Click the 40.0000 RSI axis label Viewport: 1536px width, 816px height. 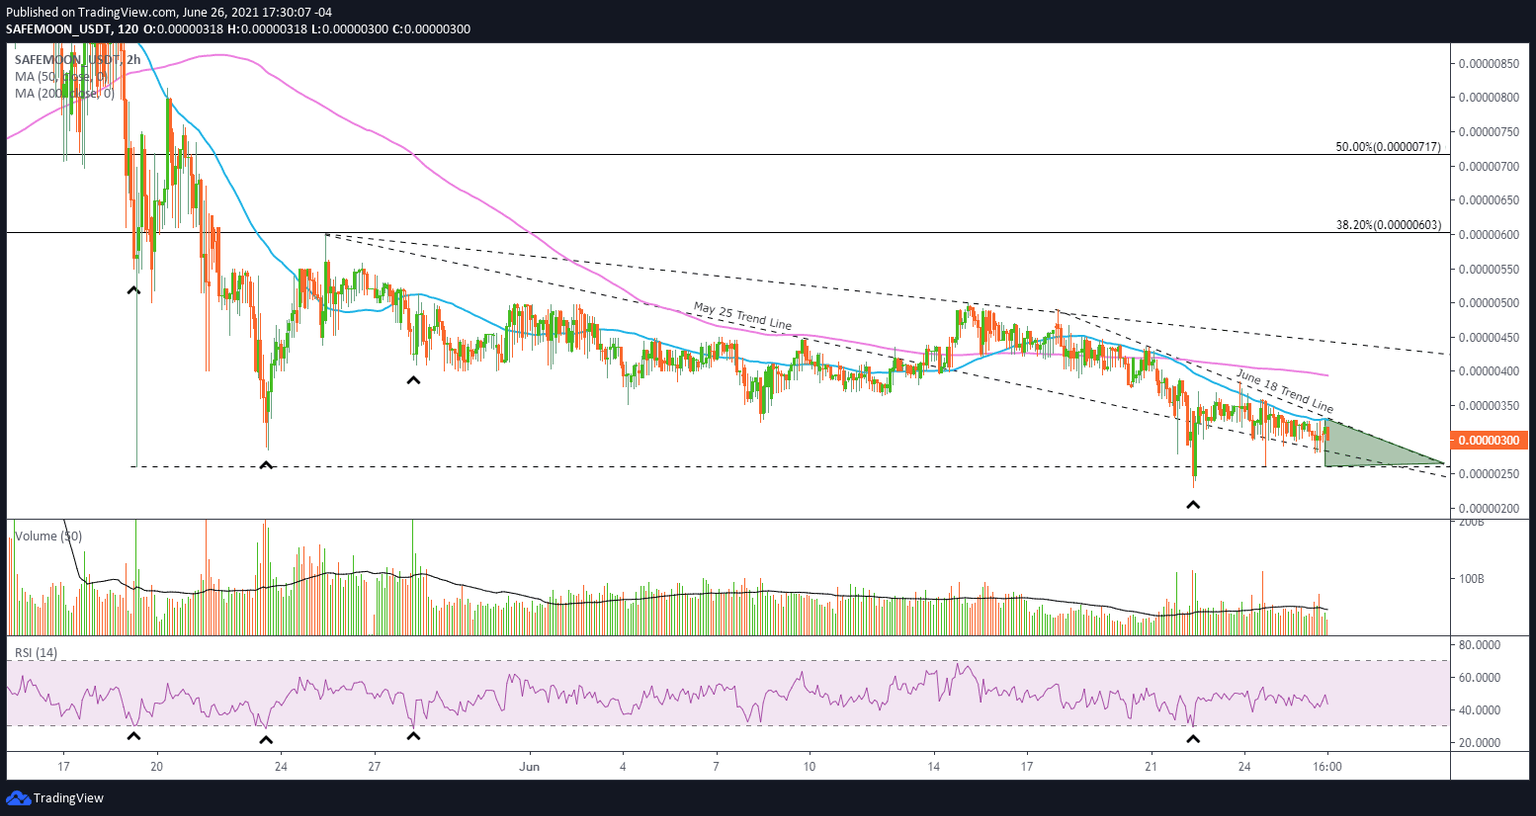1480,711
